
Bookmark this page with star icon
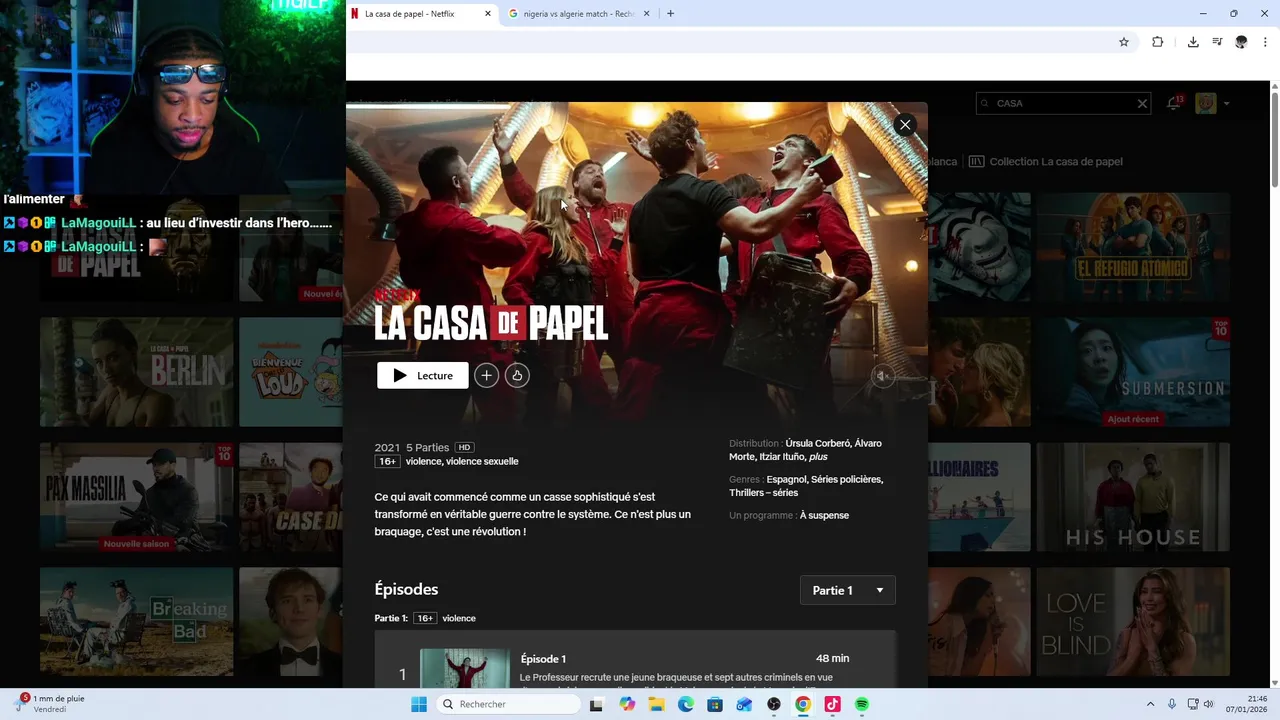click(x=1124, y=42)
